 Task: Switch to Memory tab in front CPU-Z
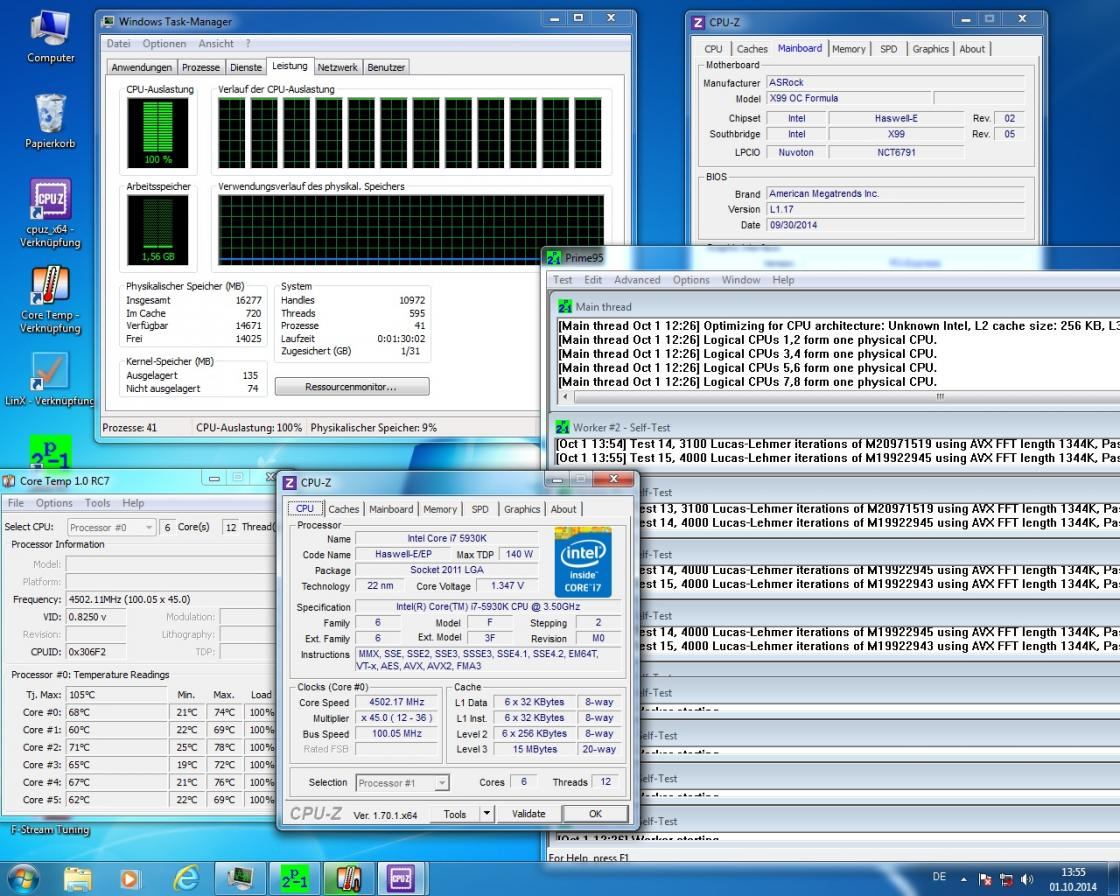[x=439, y=509]
